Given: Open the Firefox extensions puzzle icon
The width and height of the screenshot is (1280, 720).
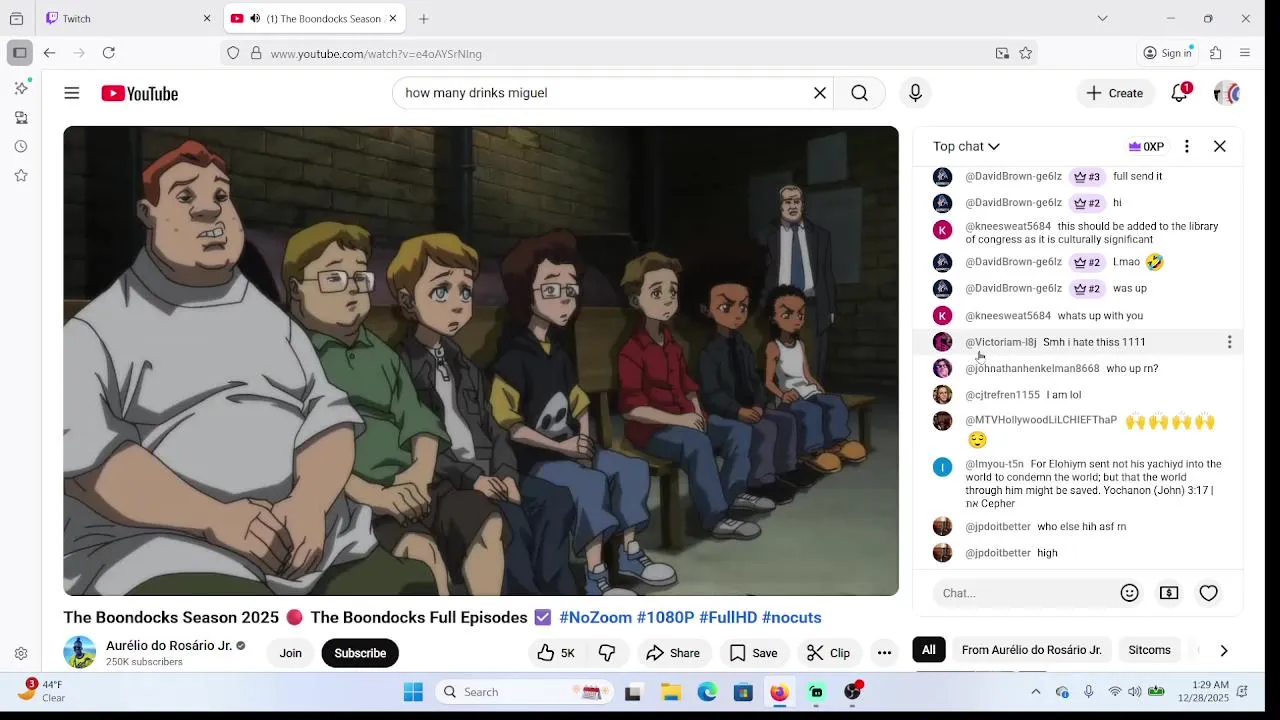Looking at the screenshot, I should pyautogui.click(x=1216, y=53).
